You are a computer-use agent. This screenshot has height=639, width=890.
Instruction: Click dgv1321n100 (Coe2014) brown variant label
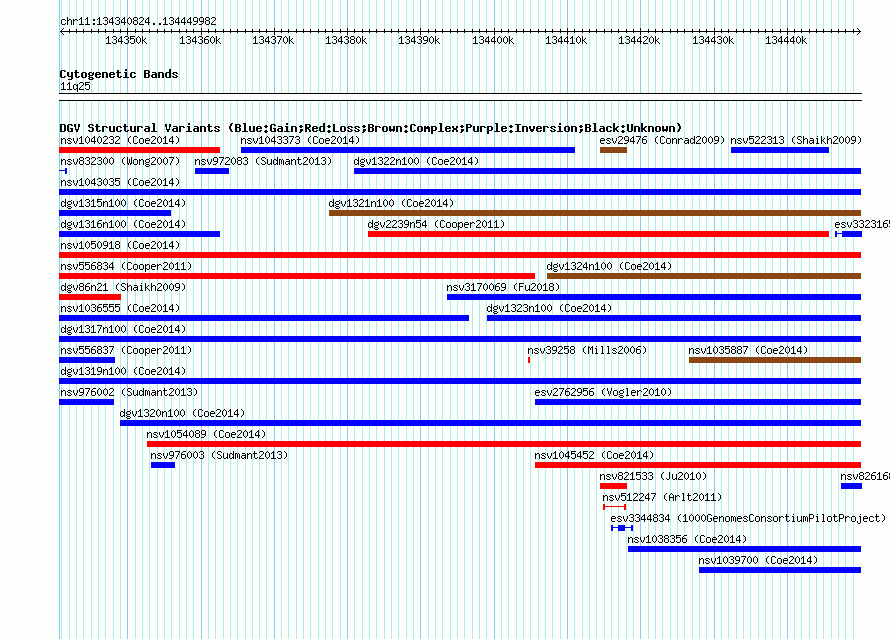coord(391,203)
